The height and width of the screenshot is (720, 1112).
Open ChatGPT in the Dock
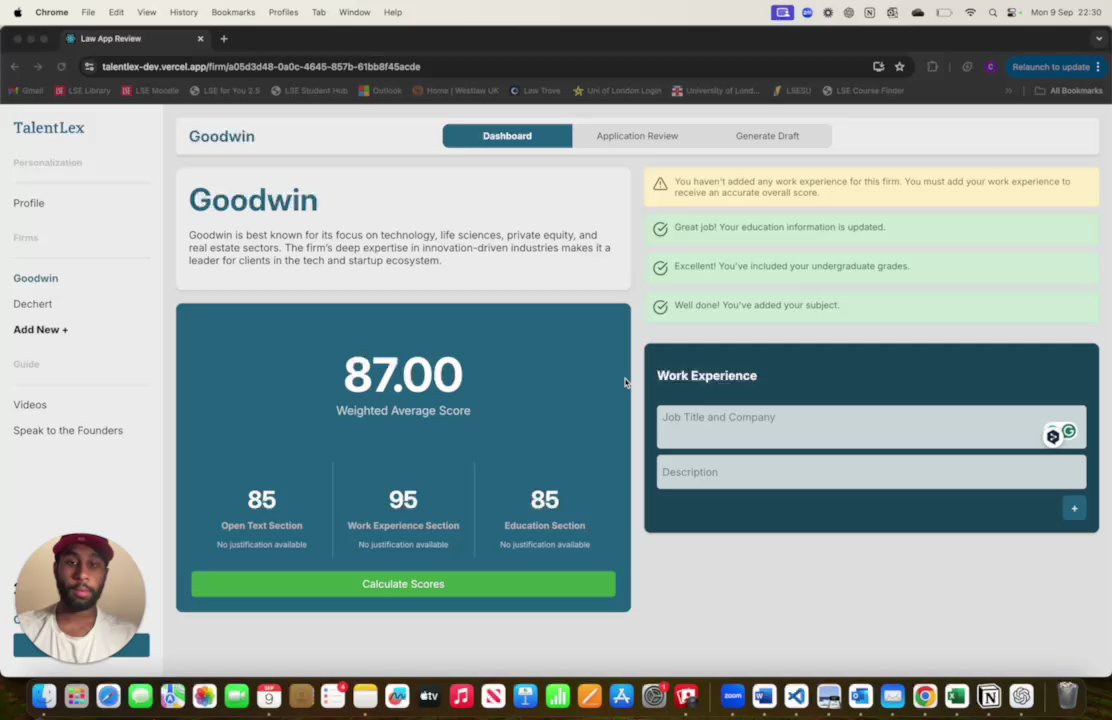tap(1021, 696)
